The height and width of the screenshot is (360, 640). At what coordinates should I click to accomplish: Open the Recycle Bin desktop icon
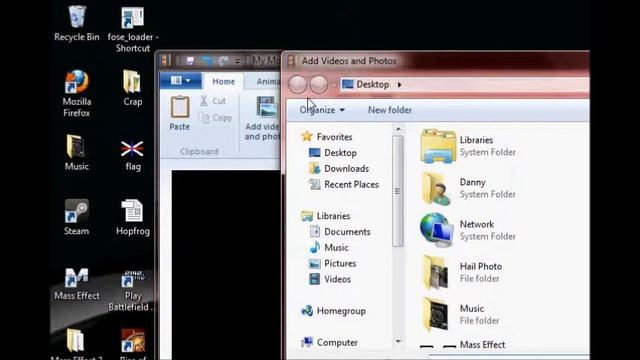[x=77, y=24]
